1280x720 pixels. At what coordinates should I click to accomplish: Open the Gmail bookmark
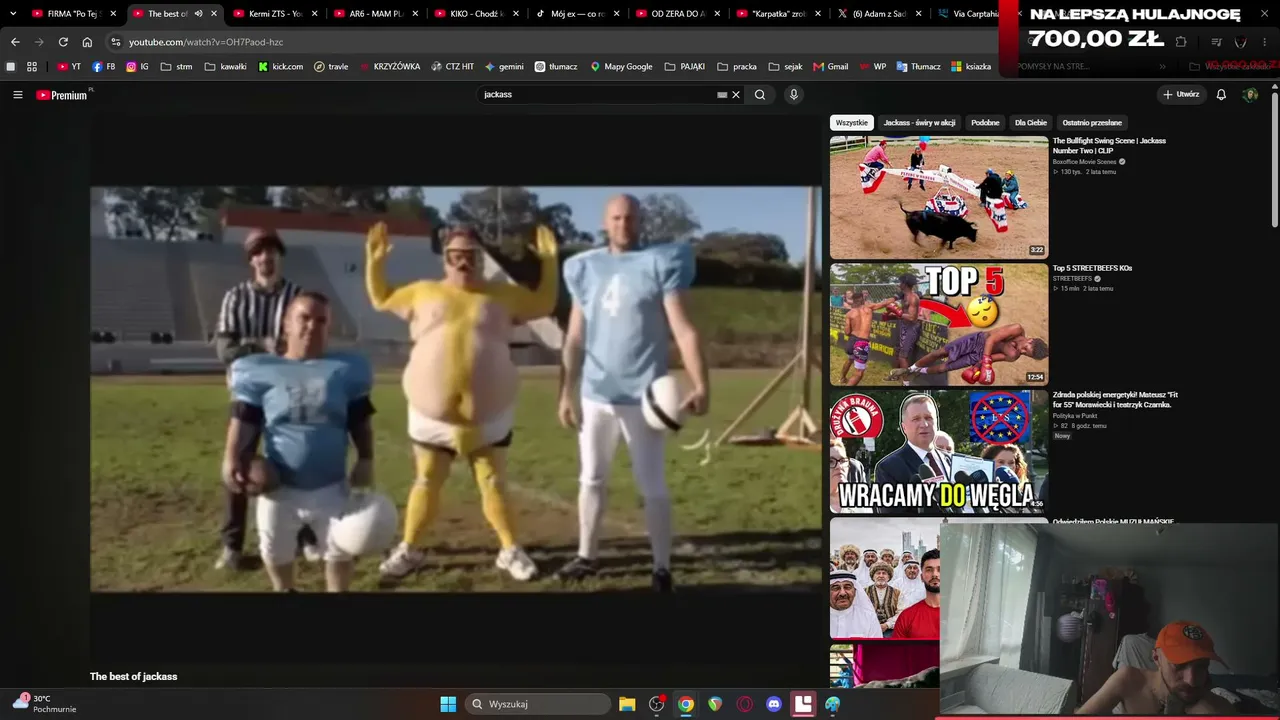pyautogui.click(x=831, y=67)
